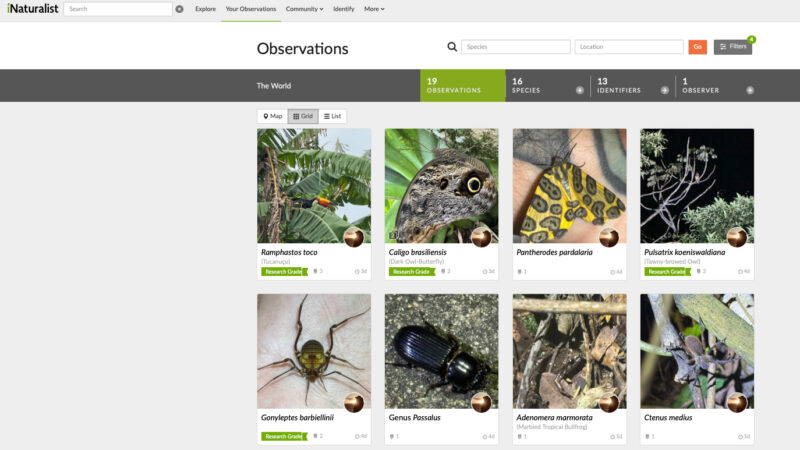Select the 19 Observations tab
This screenshot has width=800, height=450.
coord(463,86)
